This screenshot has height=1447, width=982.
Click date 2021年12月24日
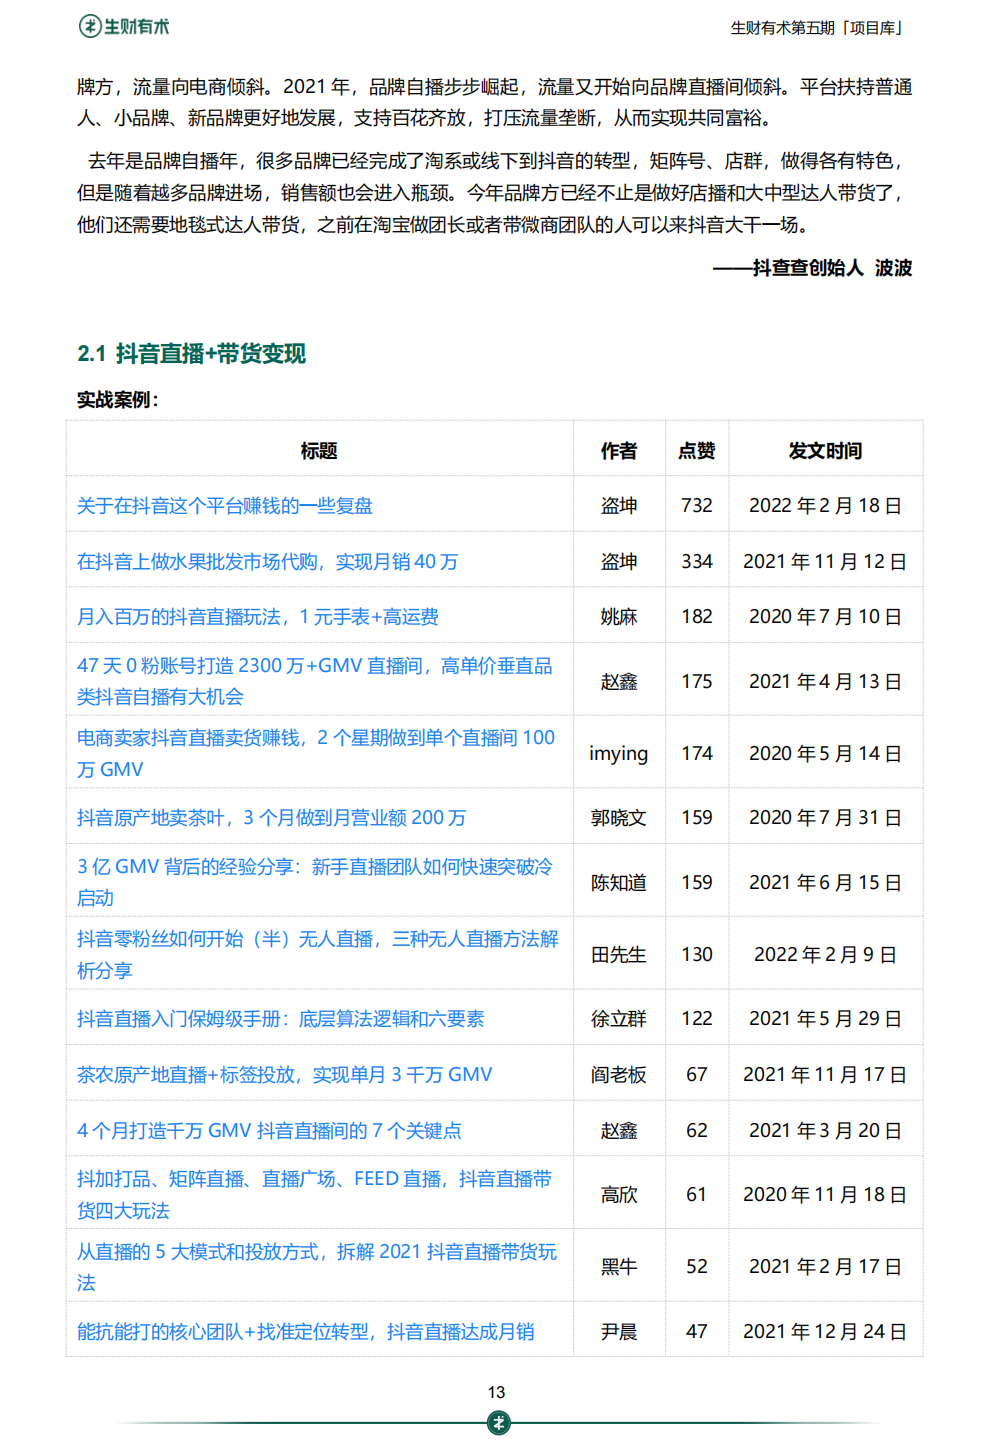point(825,1332)
